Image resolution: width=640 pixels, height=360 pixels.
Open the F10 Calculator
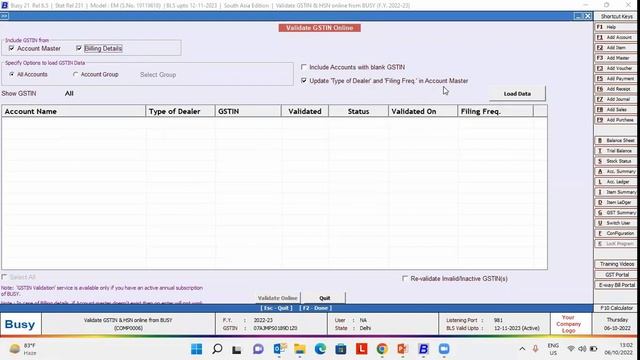(x=616, y=308)
